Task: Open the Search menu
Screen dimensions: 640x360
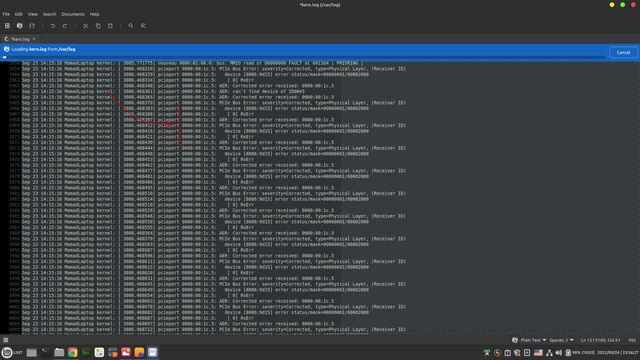Action: [x=49, y=14]
